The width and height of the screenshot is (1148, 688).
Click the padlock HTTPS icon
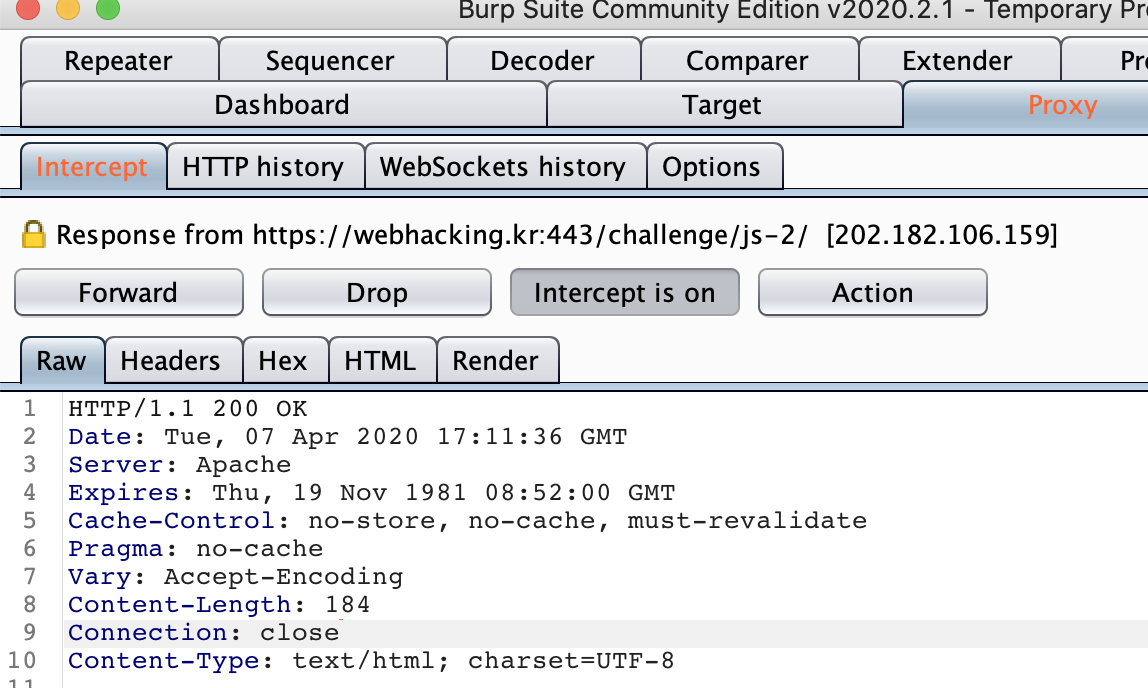click(x=34, y=234)
